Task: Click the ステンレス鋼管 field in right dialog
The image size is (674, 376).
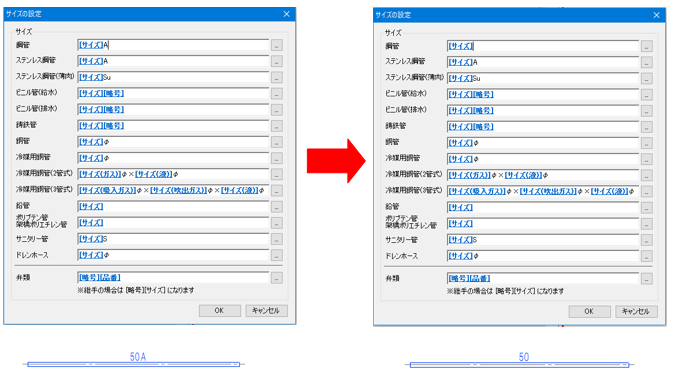Action: pos(543,62)
